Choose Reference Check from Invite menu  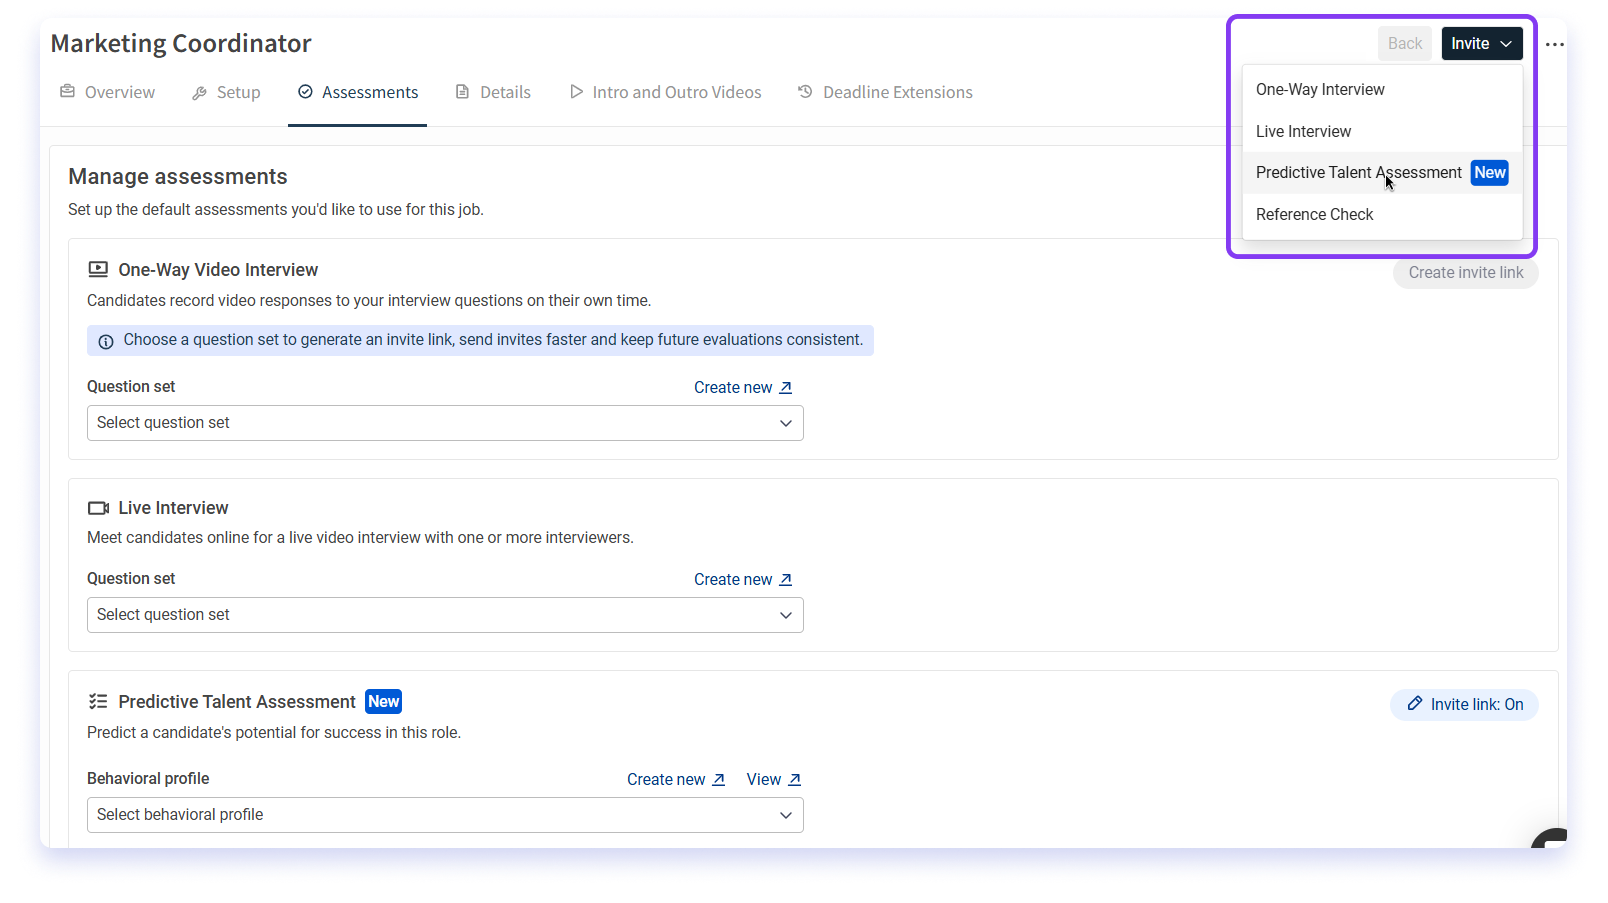coord(1382,215)
